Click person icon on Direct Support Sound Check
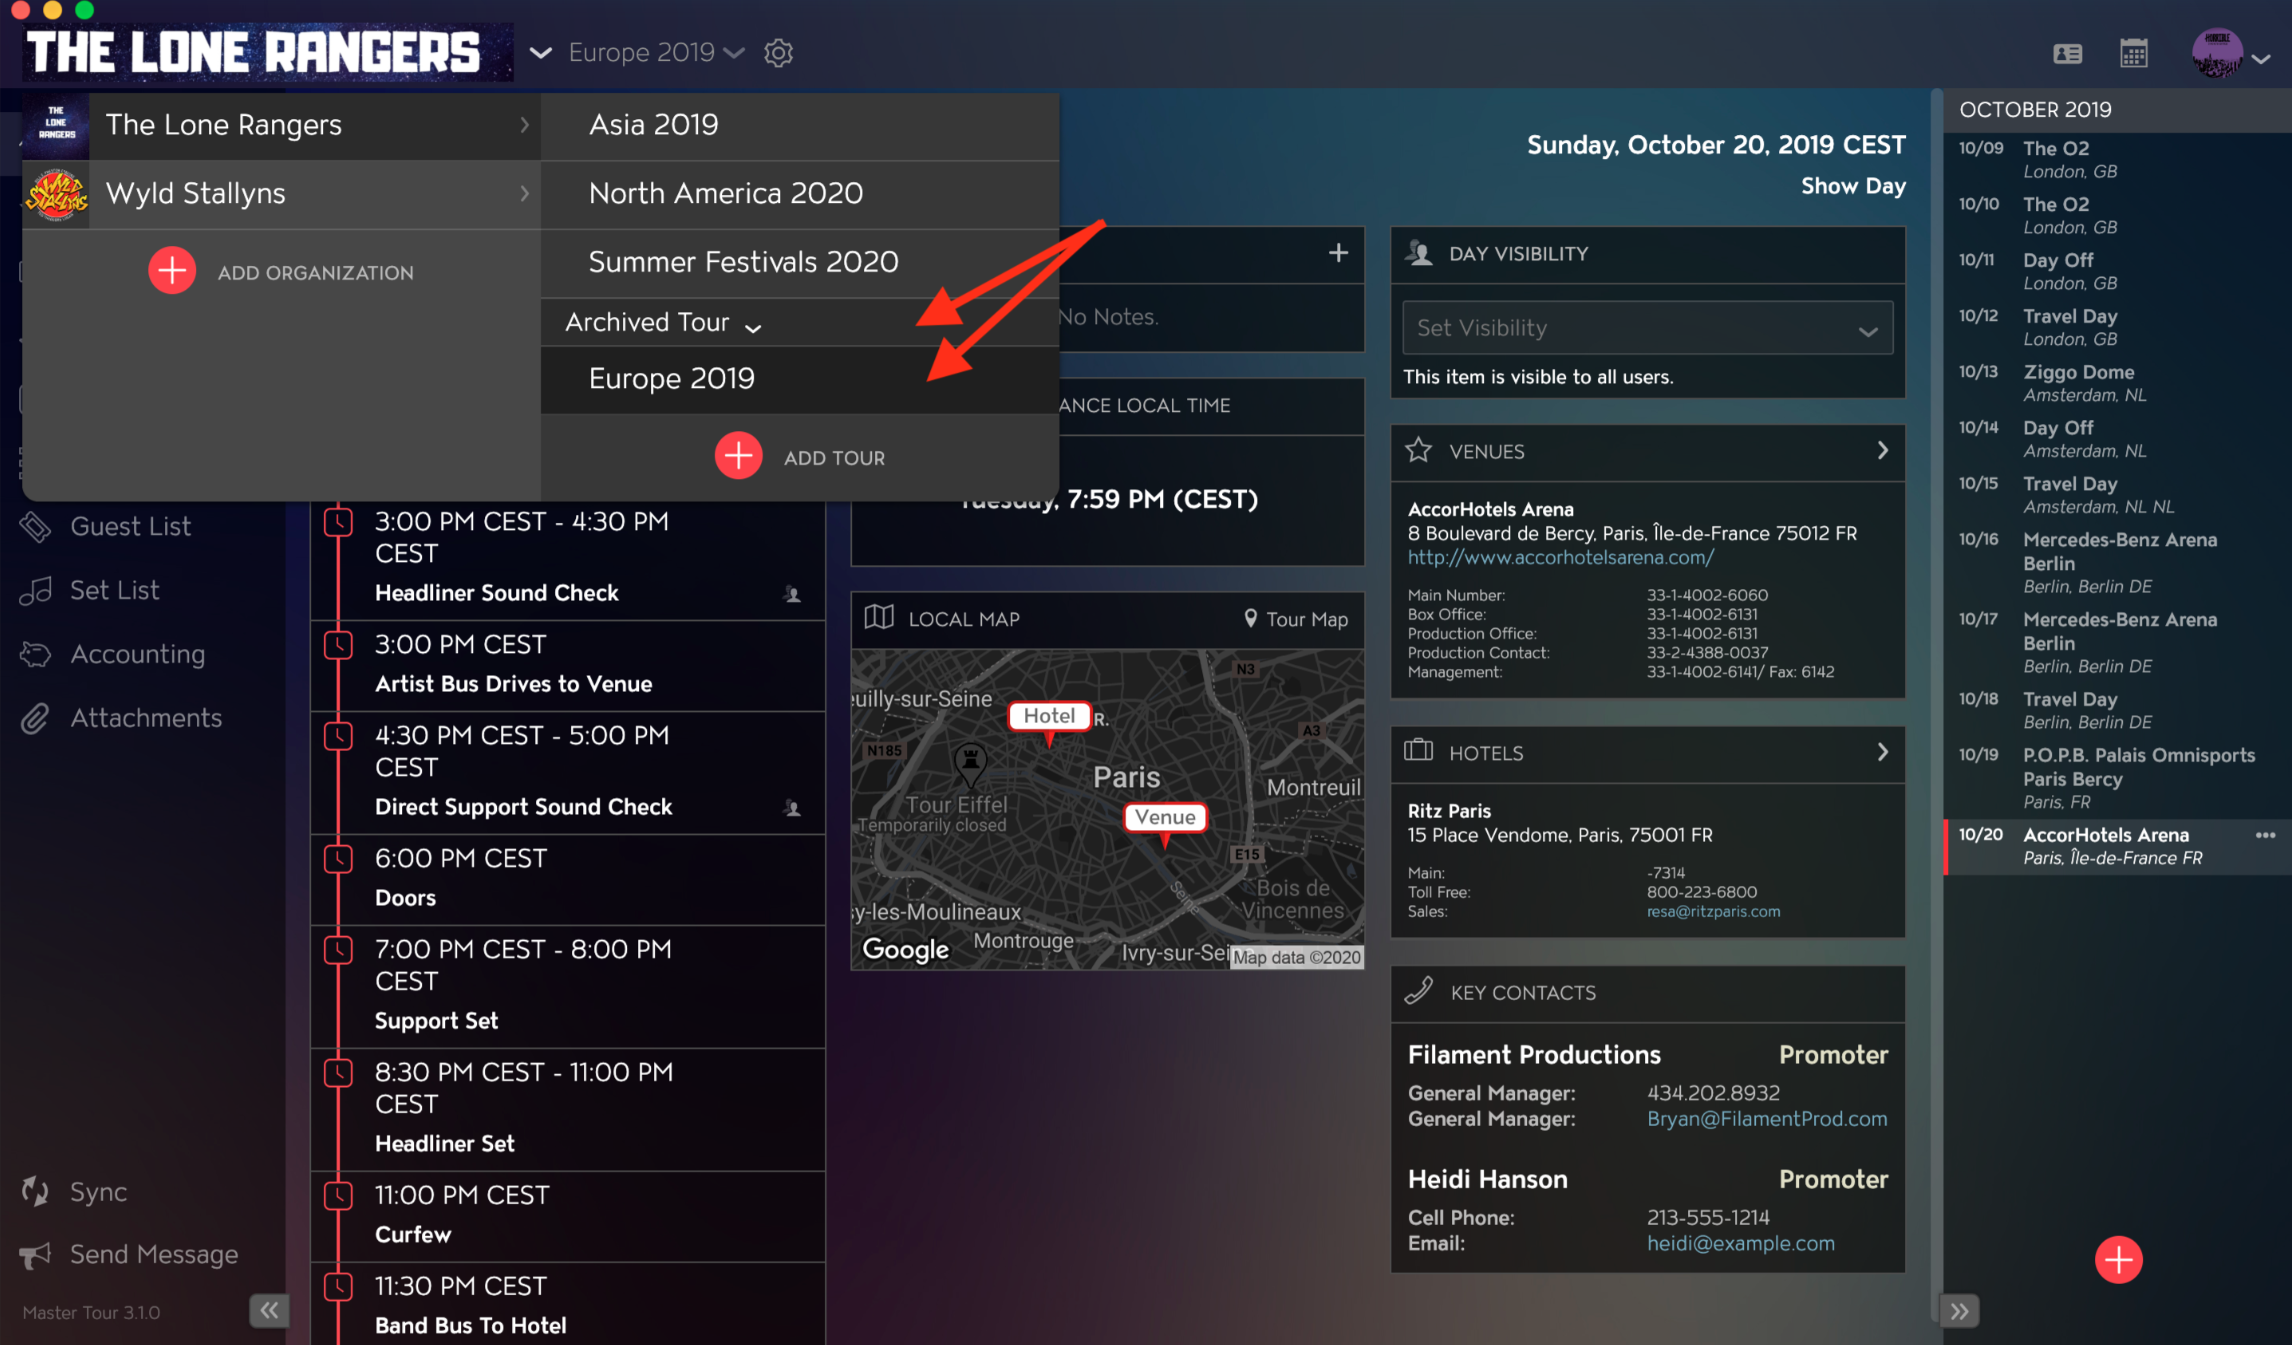The width and height of the screenshot is (2292, 1345). click(792, 808)
